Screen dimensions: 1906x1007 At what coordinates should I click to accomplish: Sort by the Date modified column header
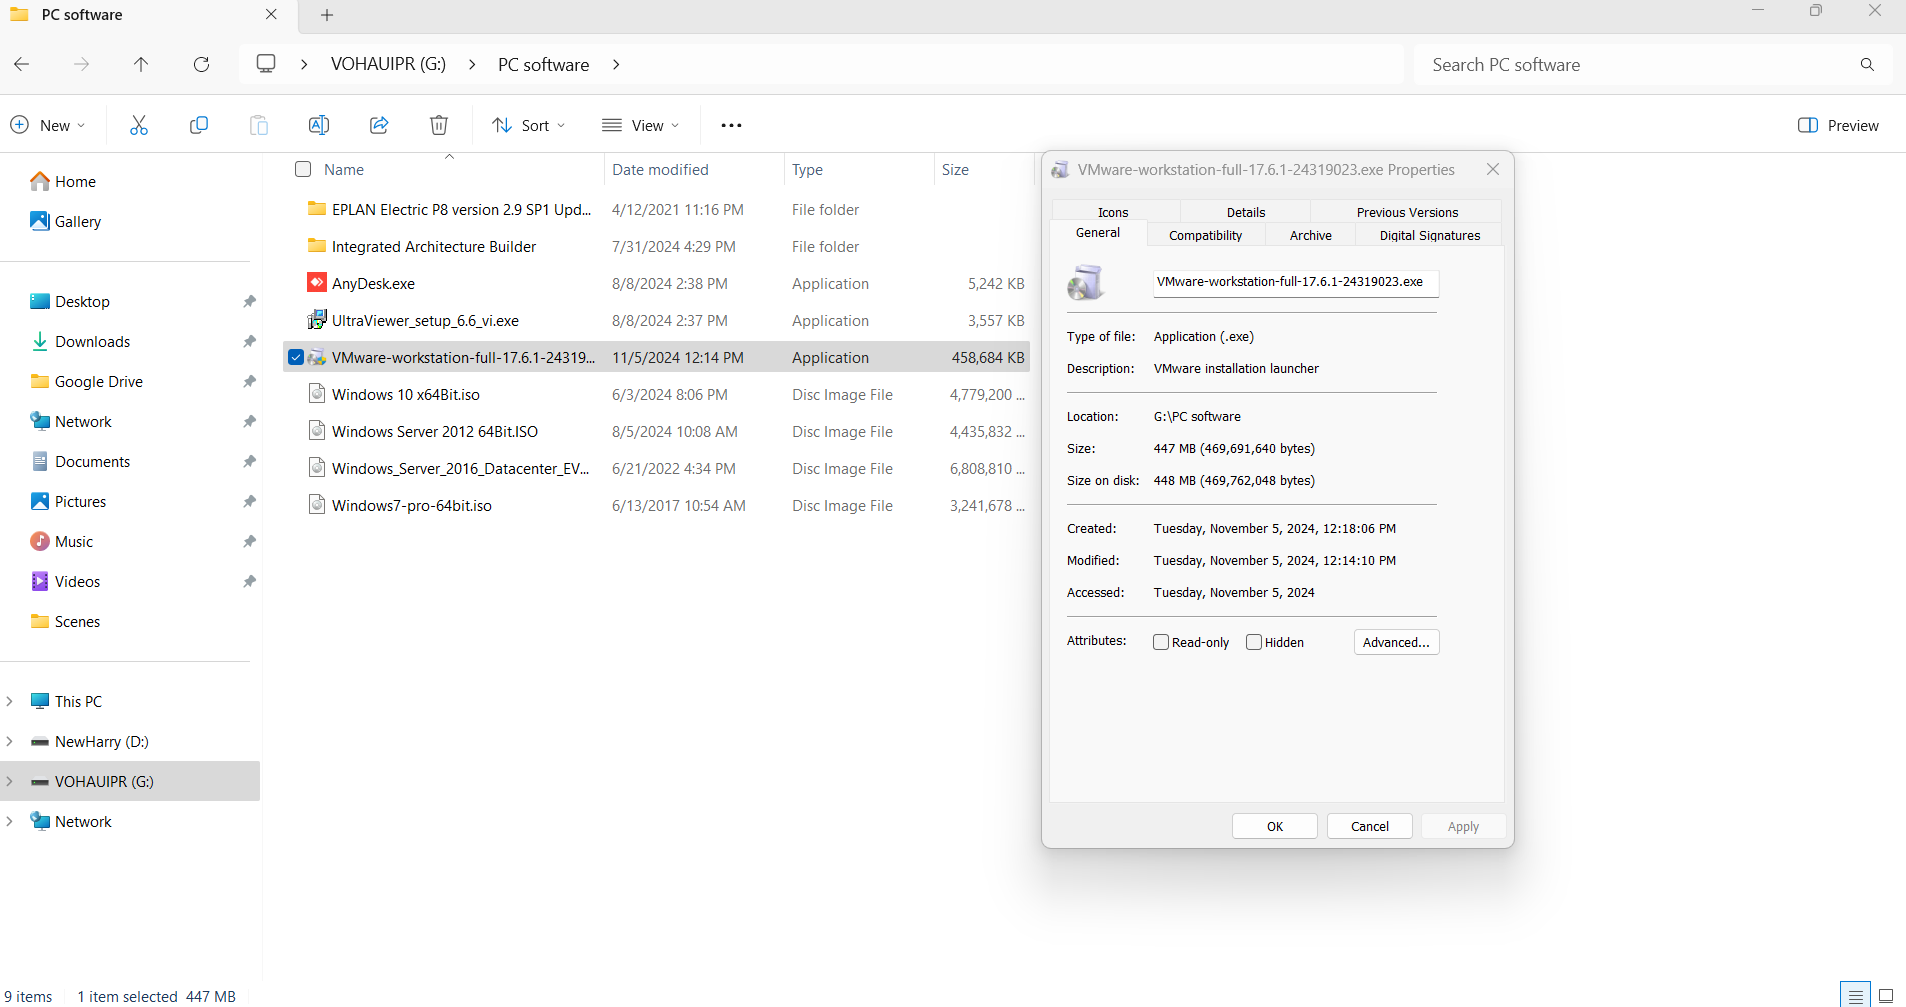pyautogui.click(x=694, y=169)
